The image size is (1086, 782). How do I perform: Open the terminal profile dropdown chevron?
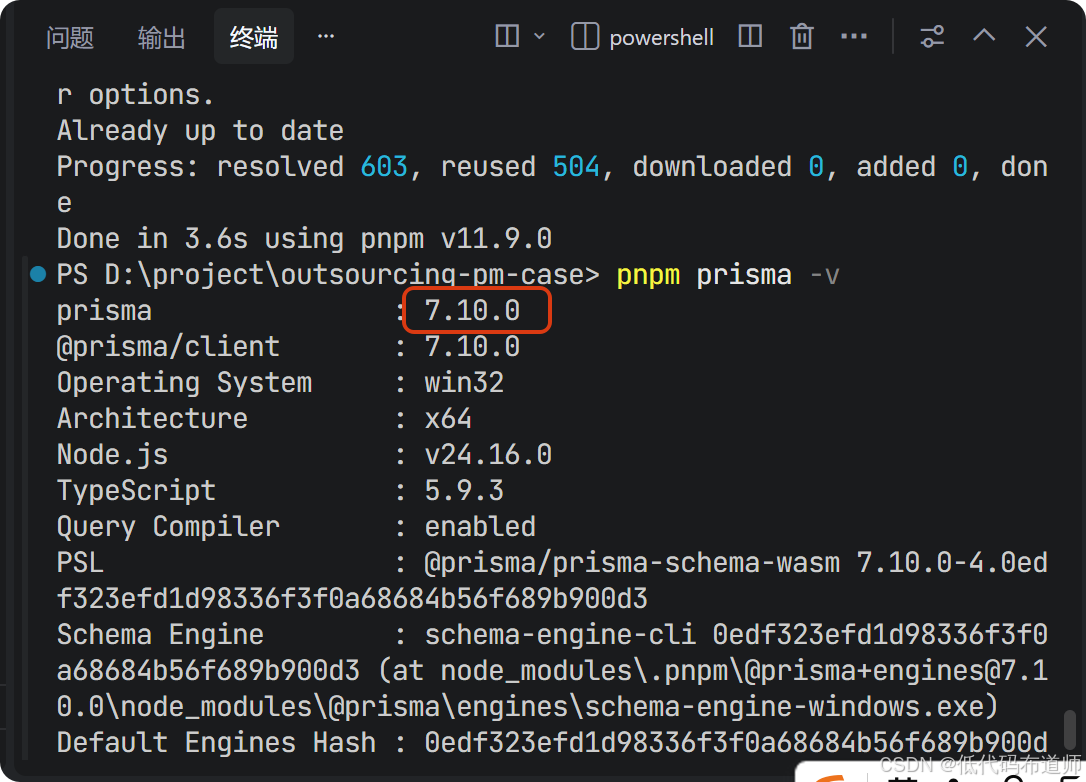tap(540, 36)
